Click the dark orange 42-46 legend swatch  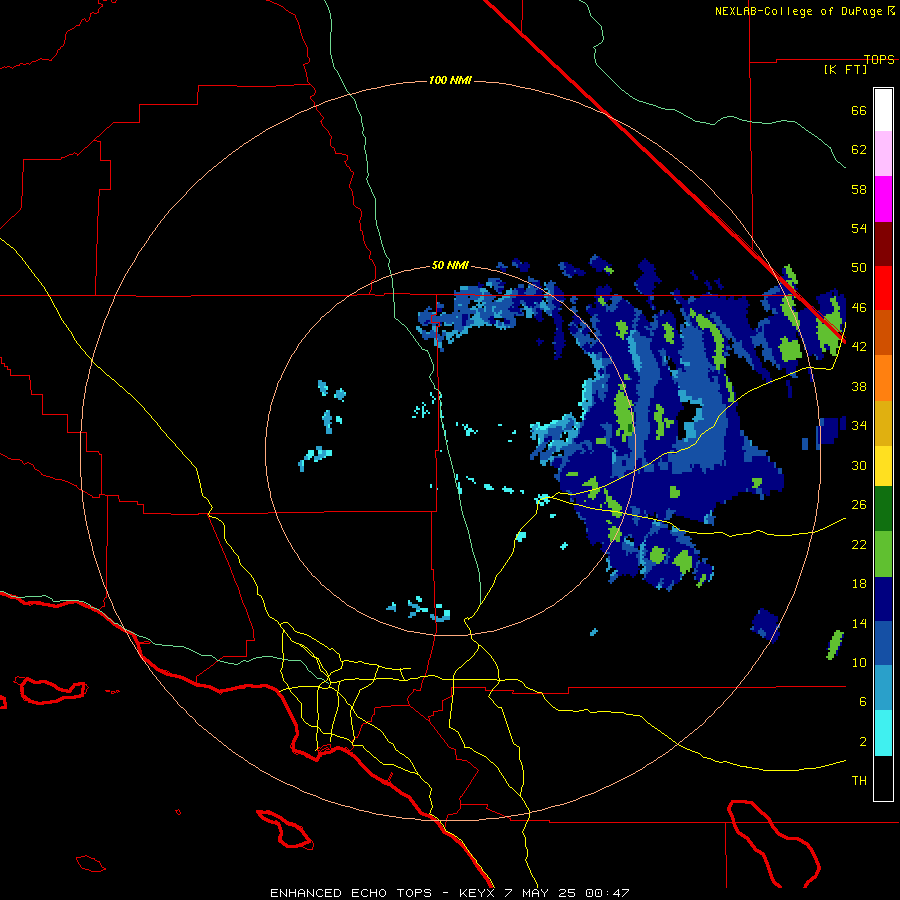[x=883, y=332]
